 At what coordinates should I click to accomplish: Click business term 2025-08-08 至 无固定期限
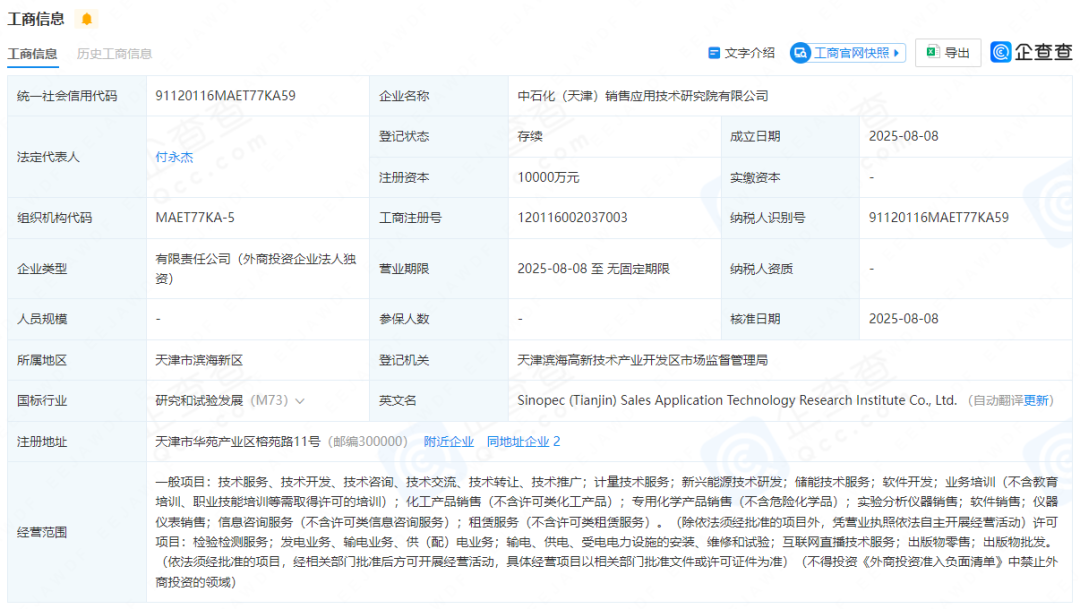(593, 269)
